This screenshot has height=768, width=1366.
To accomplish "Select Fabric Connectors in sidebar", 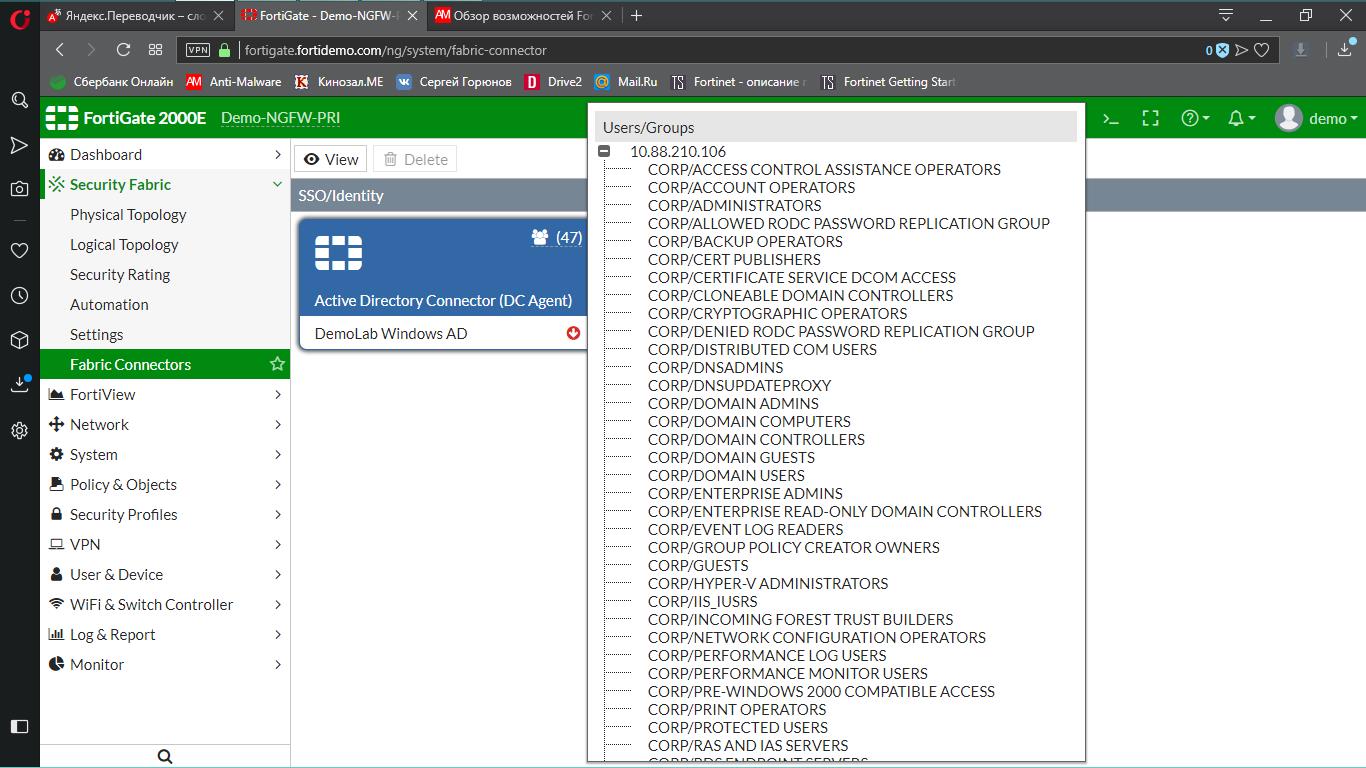I will [165, 364].
